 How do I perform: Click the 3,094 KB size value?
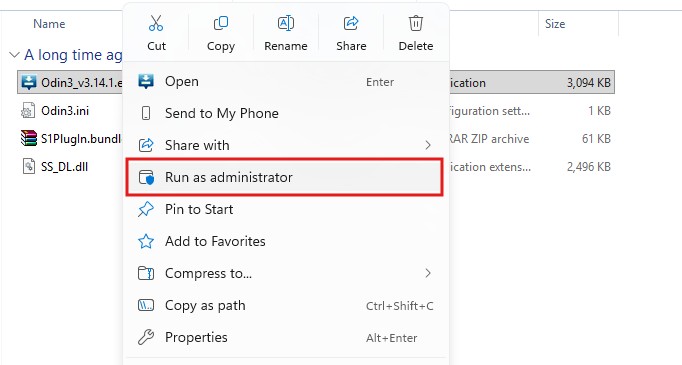588,83
